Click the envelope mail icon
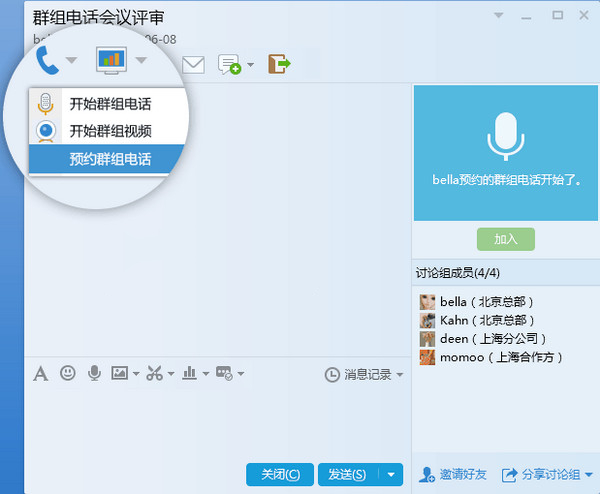600x494 pixels. (193, 65)
